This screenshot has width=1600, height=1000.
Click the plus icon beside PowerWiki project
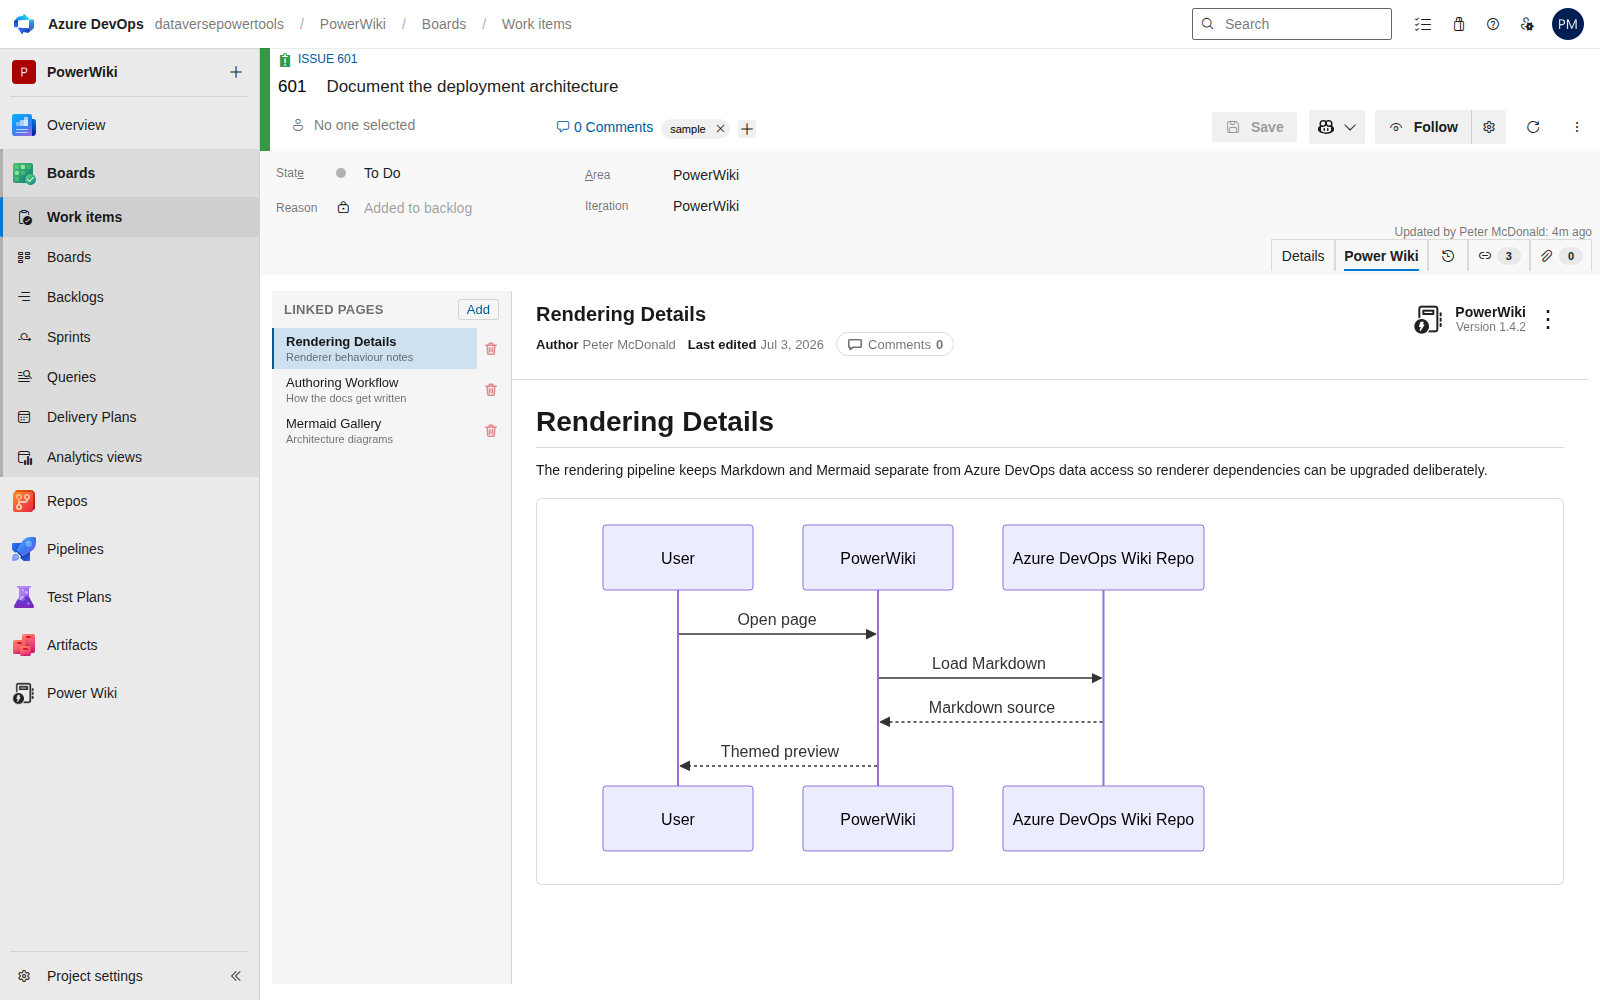(x=236, y=72)
